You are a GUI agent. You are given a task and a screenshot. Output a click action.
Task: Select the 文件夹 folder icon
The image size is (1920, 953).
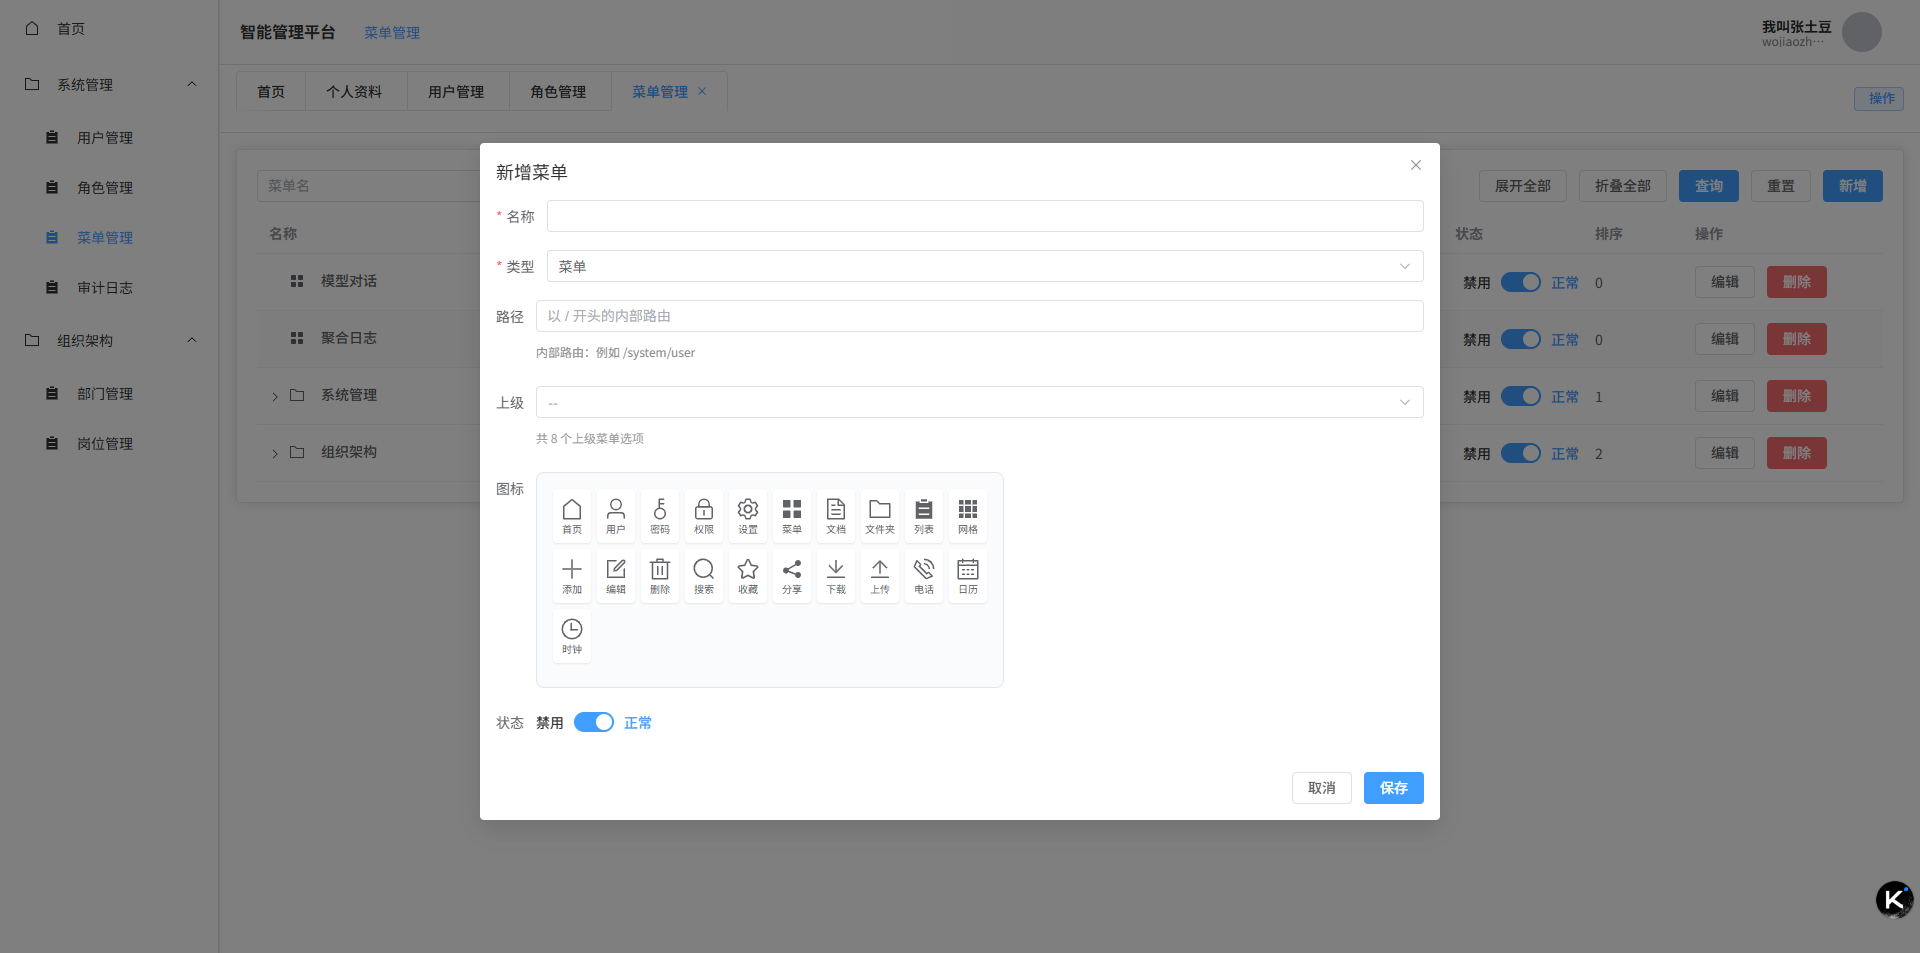pyautogui.click(x=880, y=516)
